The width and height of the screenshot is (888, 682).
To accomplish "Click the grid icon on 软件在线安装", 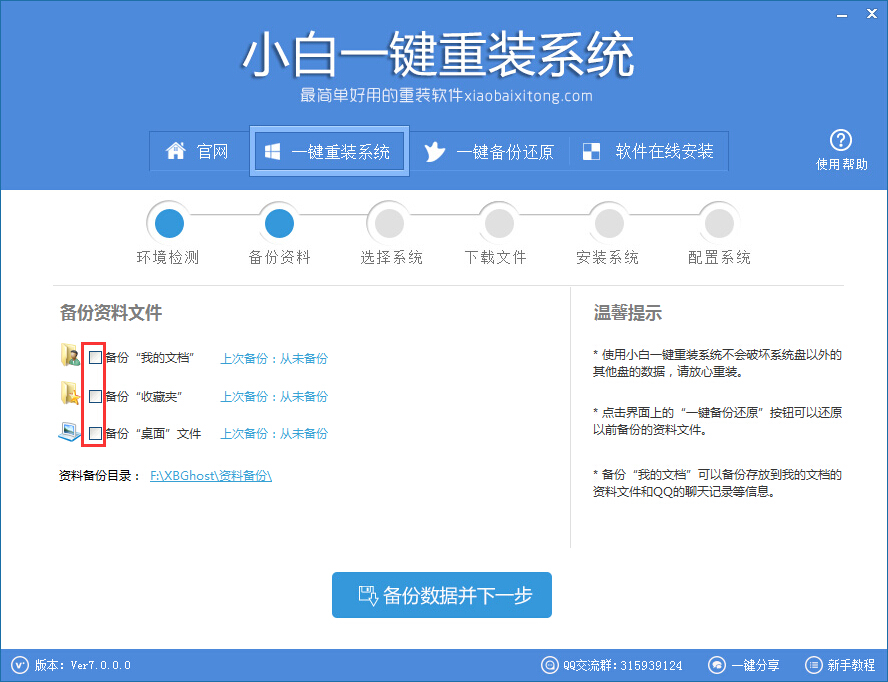I will pos(590,151).
